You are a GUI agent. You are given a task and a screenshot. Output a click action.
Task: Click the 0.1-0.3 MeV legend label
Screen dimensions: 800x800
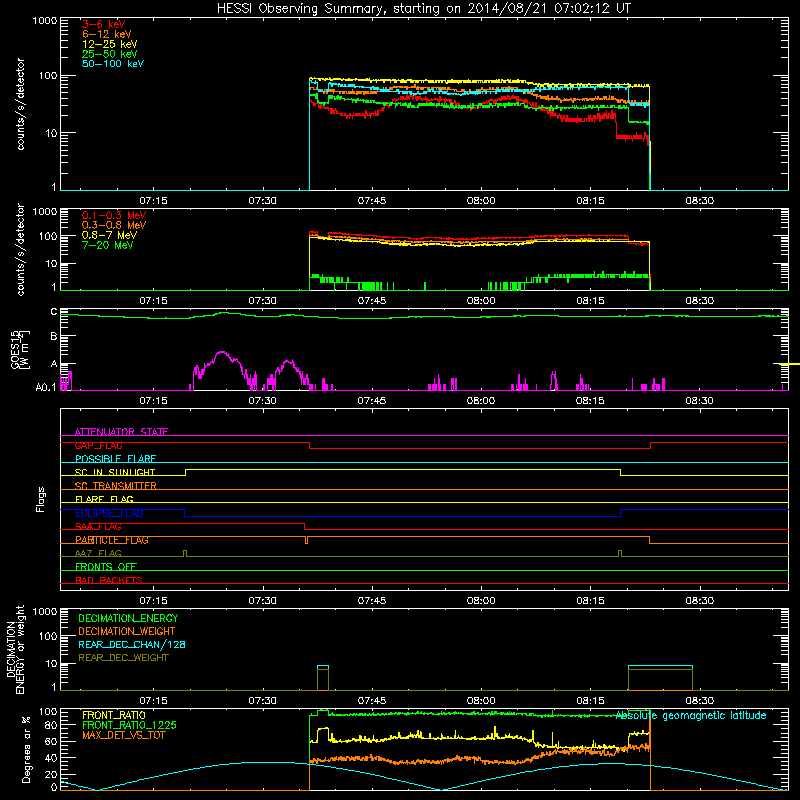pos(114,215)
